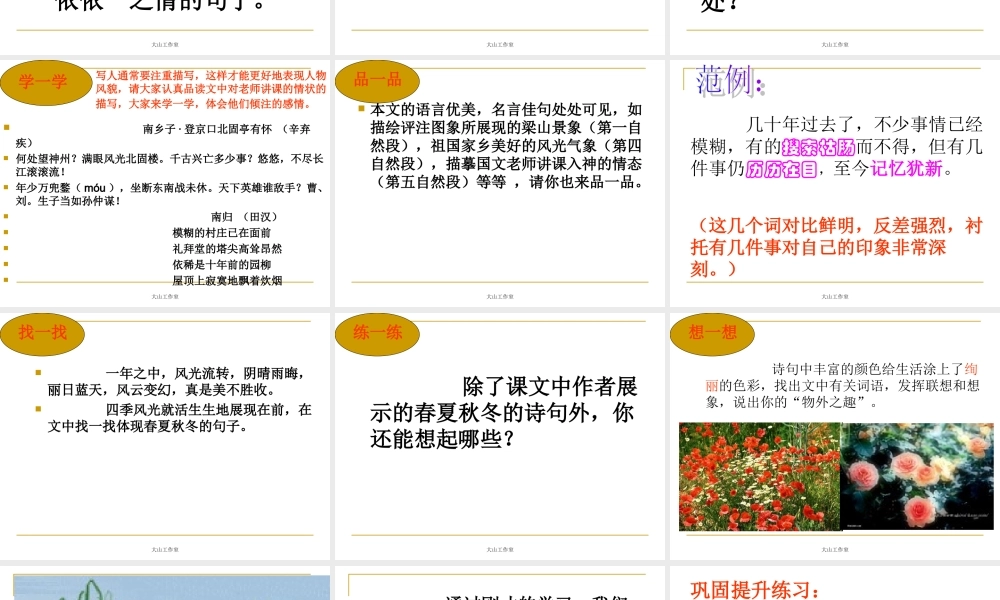Click the 练一练 oval label
This screenshot has width=1000, height=600.
tap(378, 333)
